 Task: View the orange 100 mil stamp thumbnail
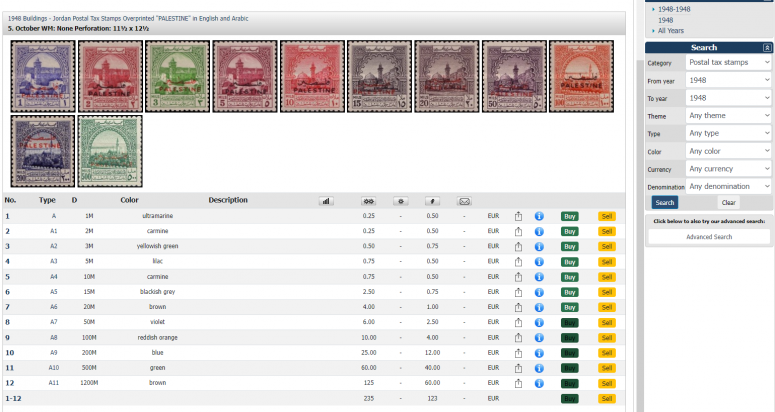click(581, 76)
